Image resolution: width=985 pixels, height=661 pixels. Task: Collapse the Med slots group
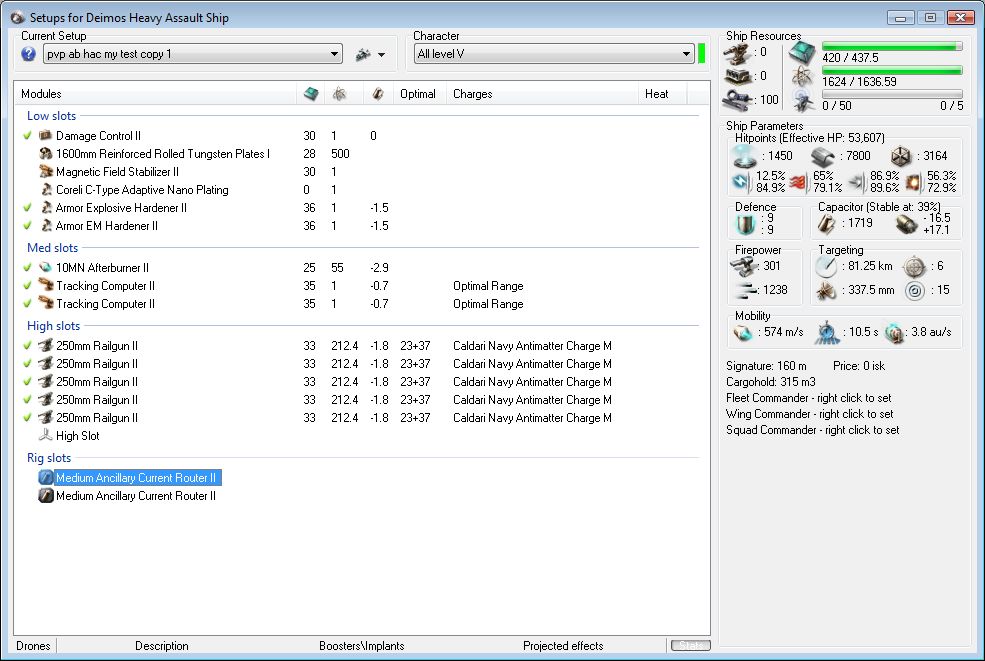pos(53,248)
